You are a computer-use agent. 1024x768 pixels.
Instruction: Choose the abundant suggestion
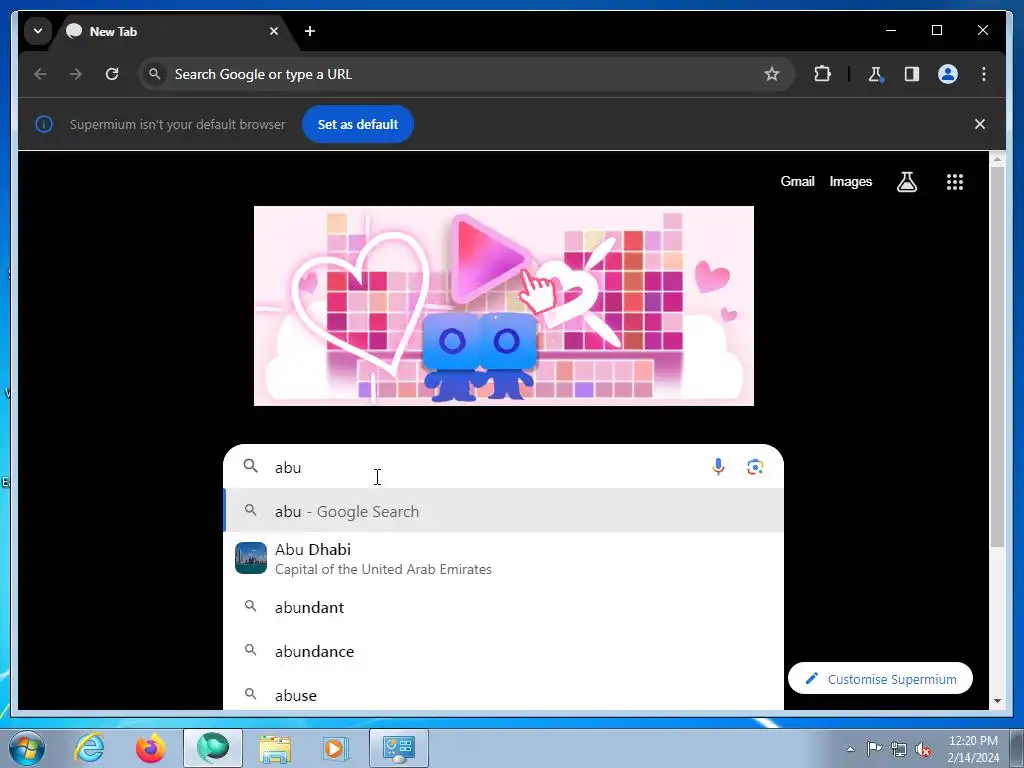pyautogui.click(x=504, y=607)
